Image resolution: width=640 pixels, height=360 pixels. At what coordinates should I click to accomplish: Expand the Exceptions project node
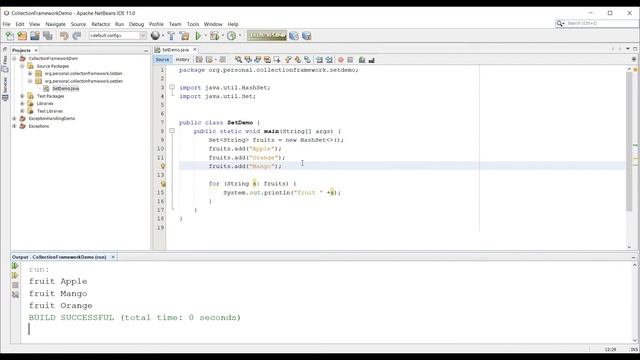[x=14, y=126]
